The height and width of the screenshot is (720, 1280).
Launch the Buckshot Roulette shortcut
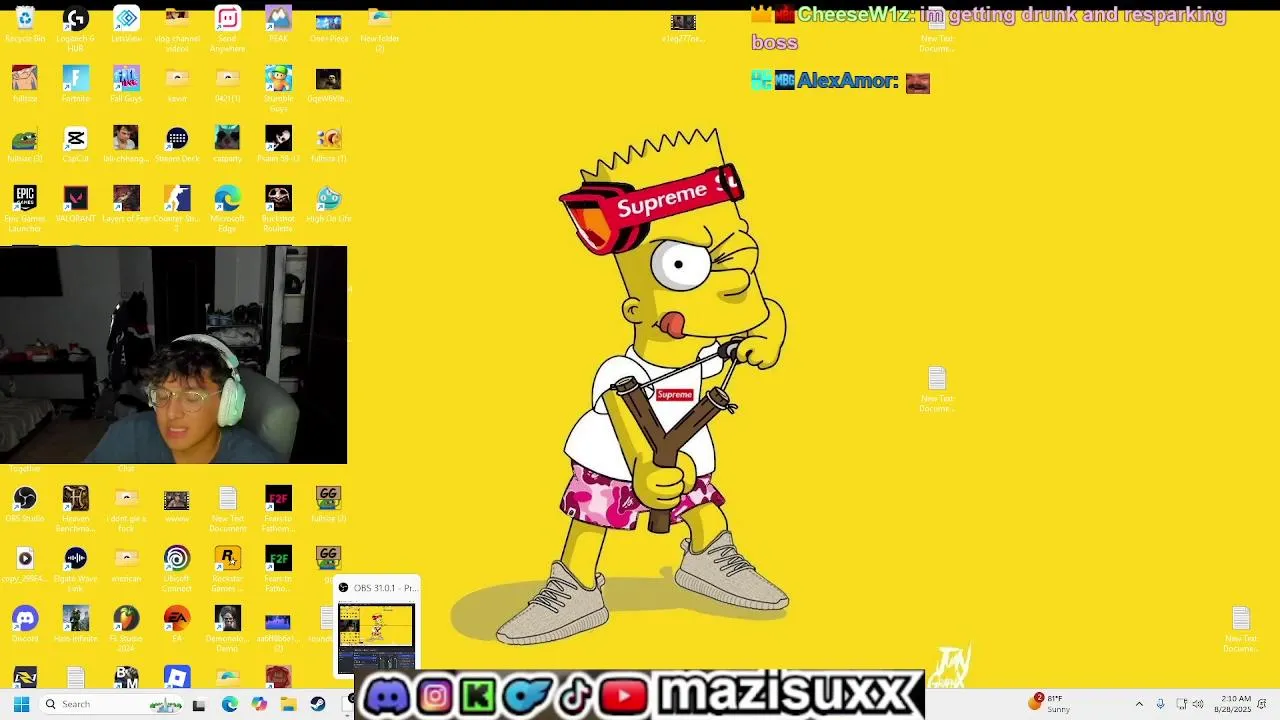pos(278,208)
